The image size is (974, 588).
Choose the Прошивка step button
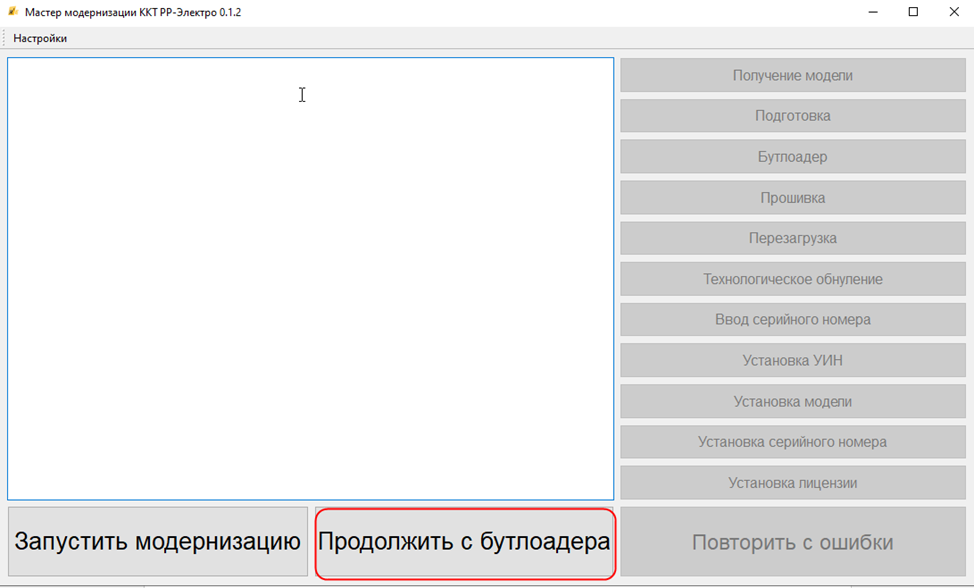(792, 198)
